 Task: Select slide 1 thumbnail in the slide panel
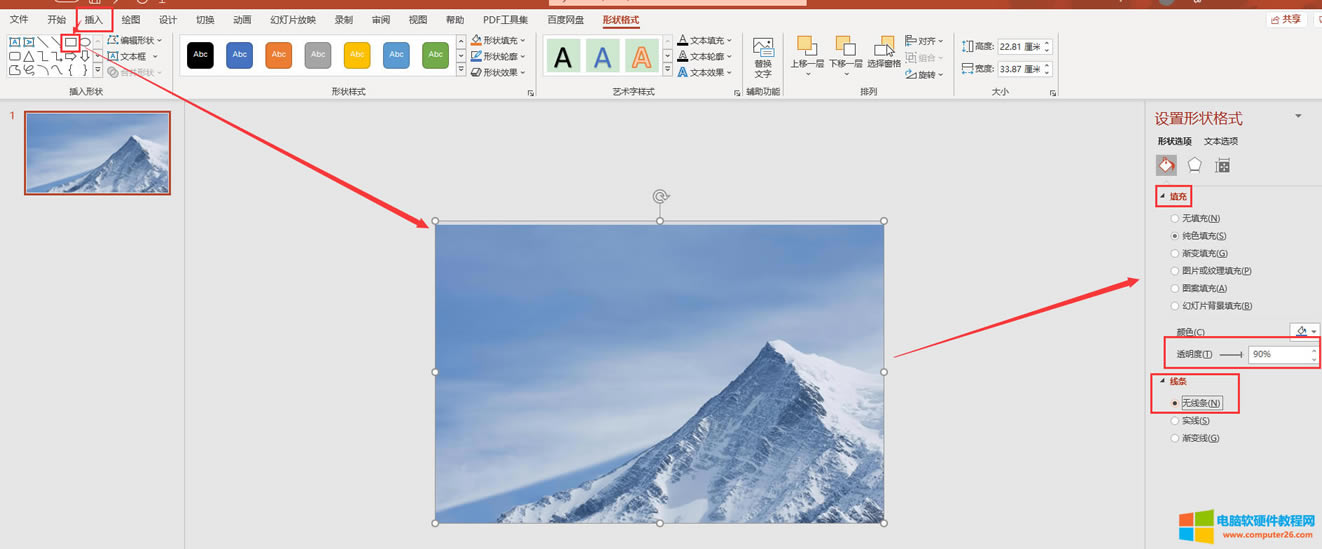(x=98, y=153)
